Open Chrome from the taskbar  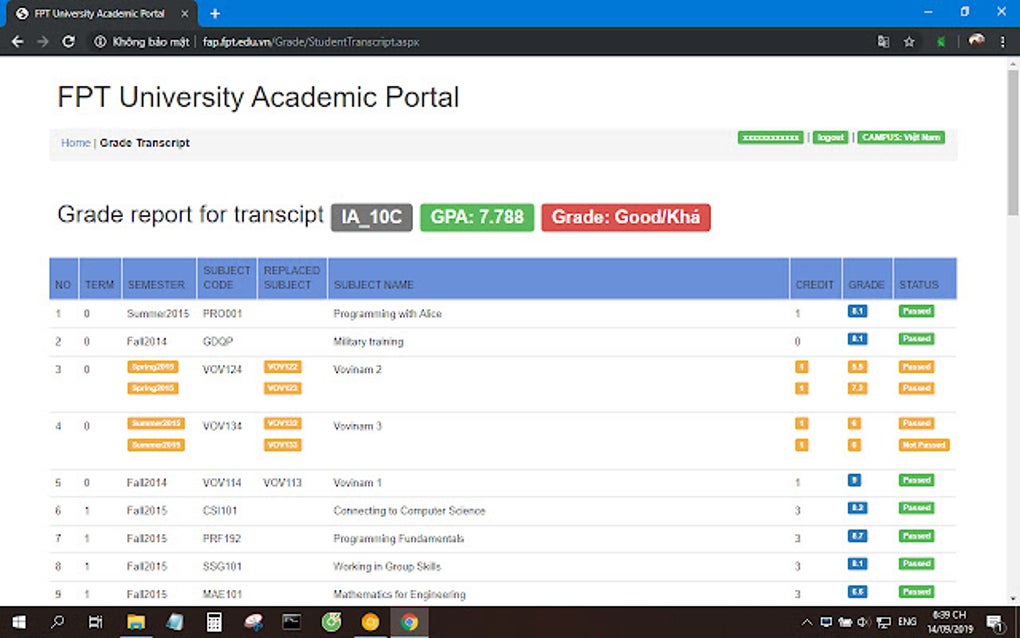tap(407, 621)
